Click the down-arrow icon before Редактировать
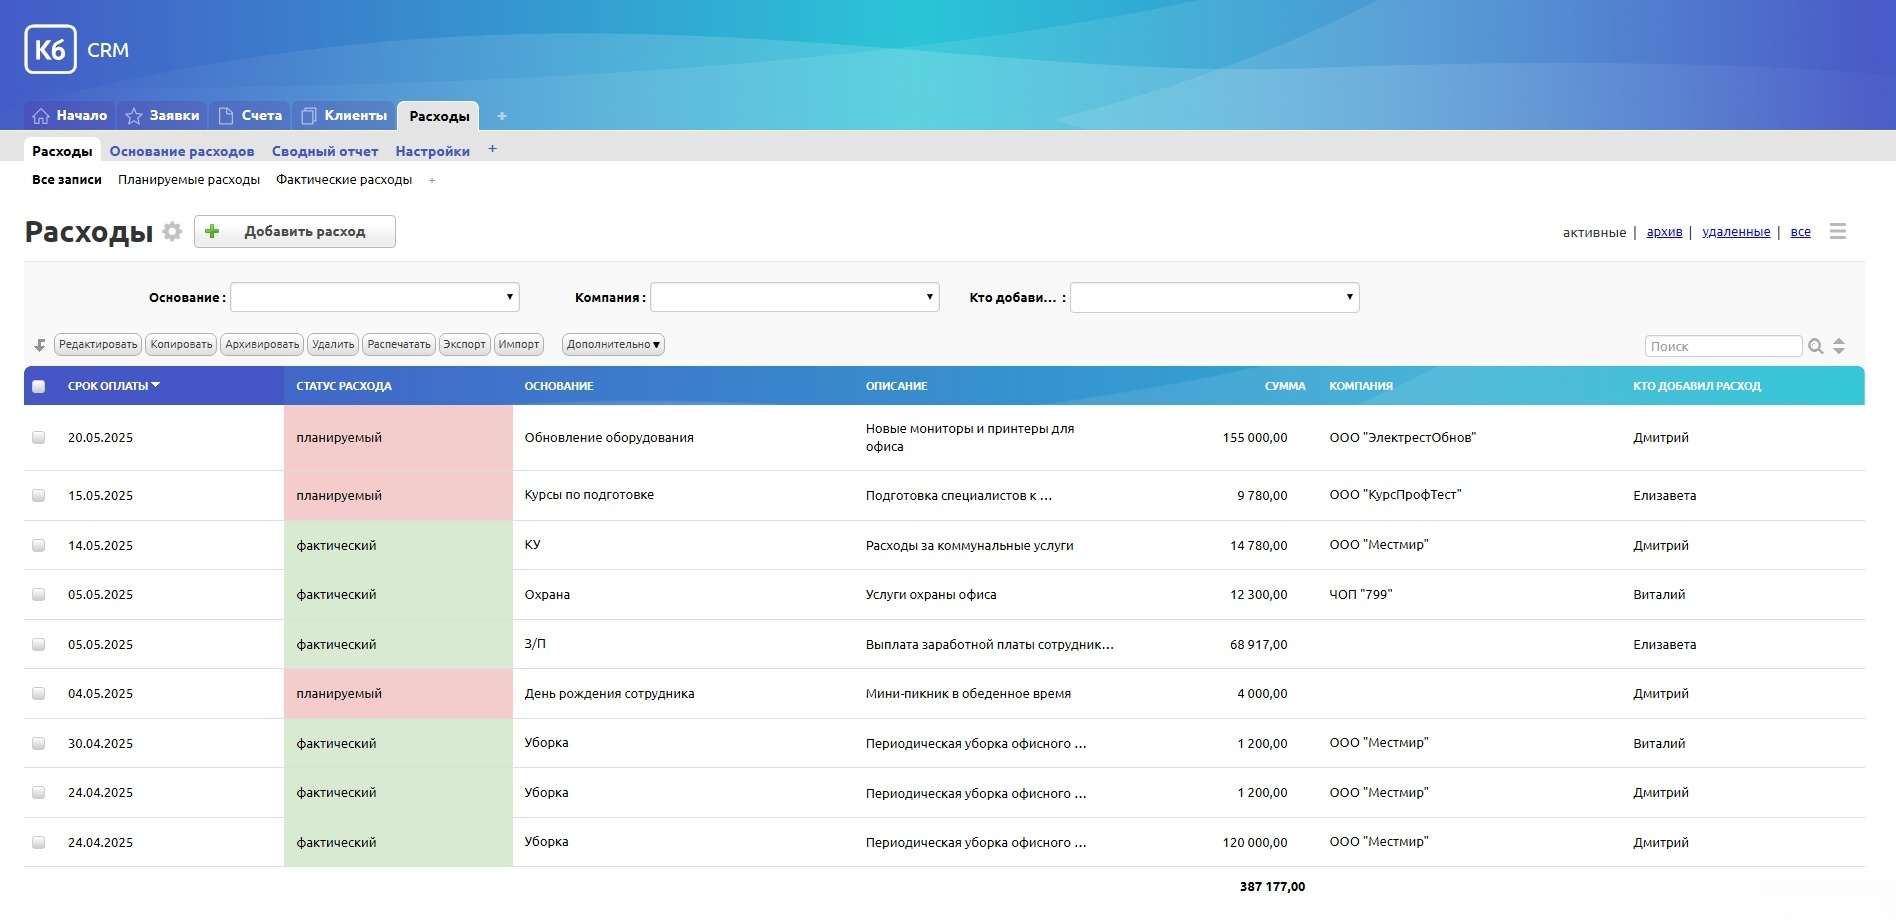The image size is (1896, 923). (40, 345)
